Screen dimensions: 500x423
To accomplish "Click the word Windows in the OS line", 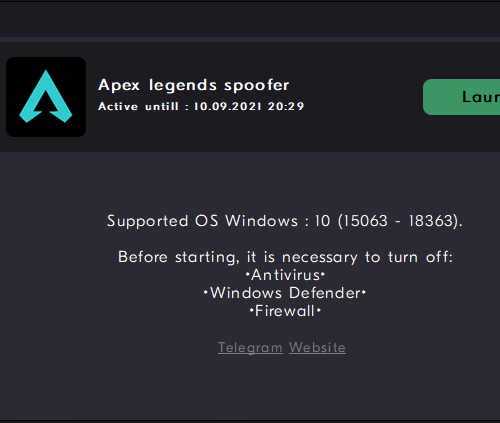I will [x=262, y=221].
